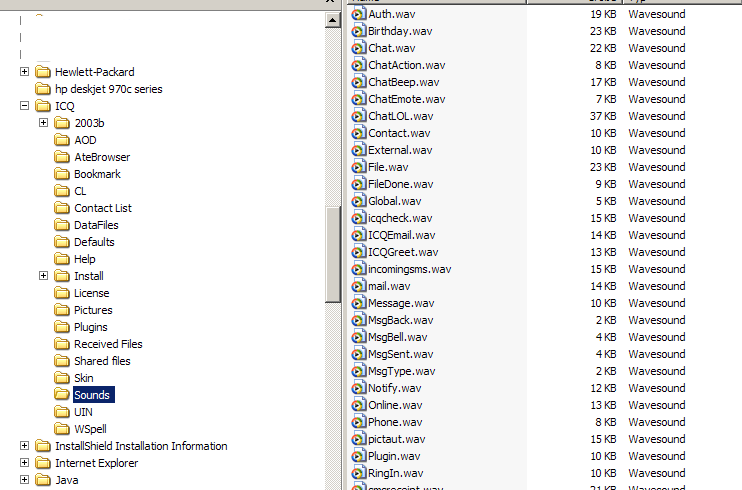Select the Notify.wav file icon
This screenshot has height=490, width=742.
359,388
